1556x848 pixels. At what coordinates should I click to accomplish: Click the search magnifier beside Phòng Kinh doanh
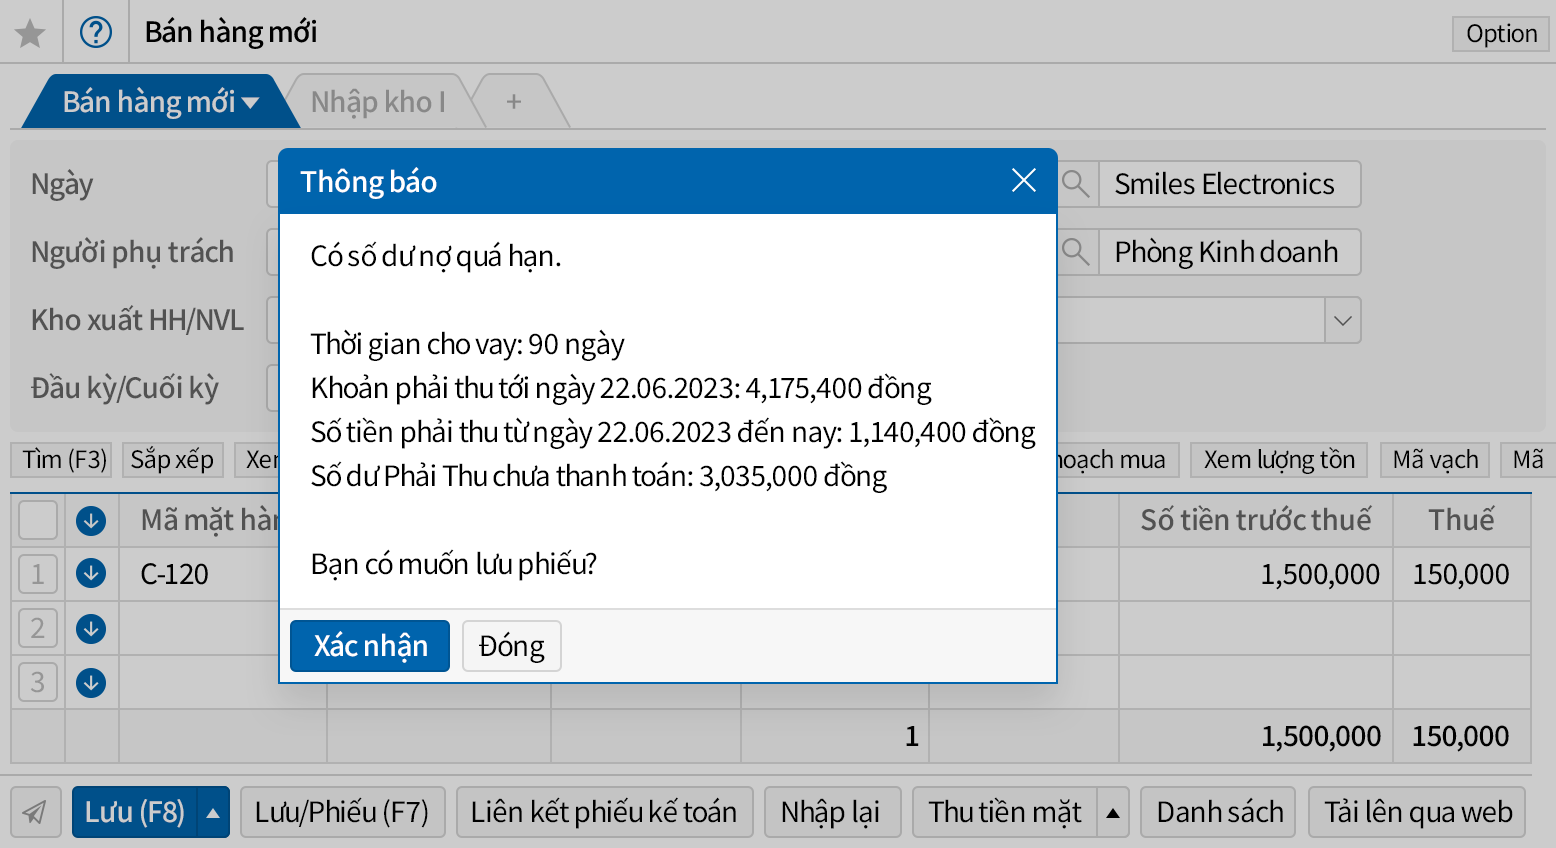pyautogui.click(x=1076, y=252)
